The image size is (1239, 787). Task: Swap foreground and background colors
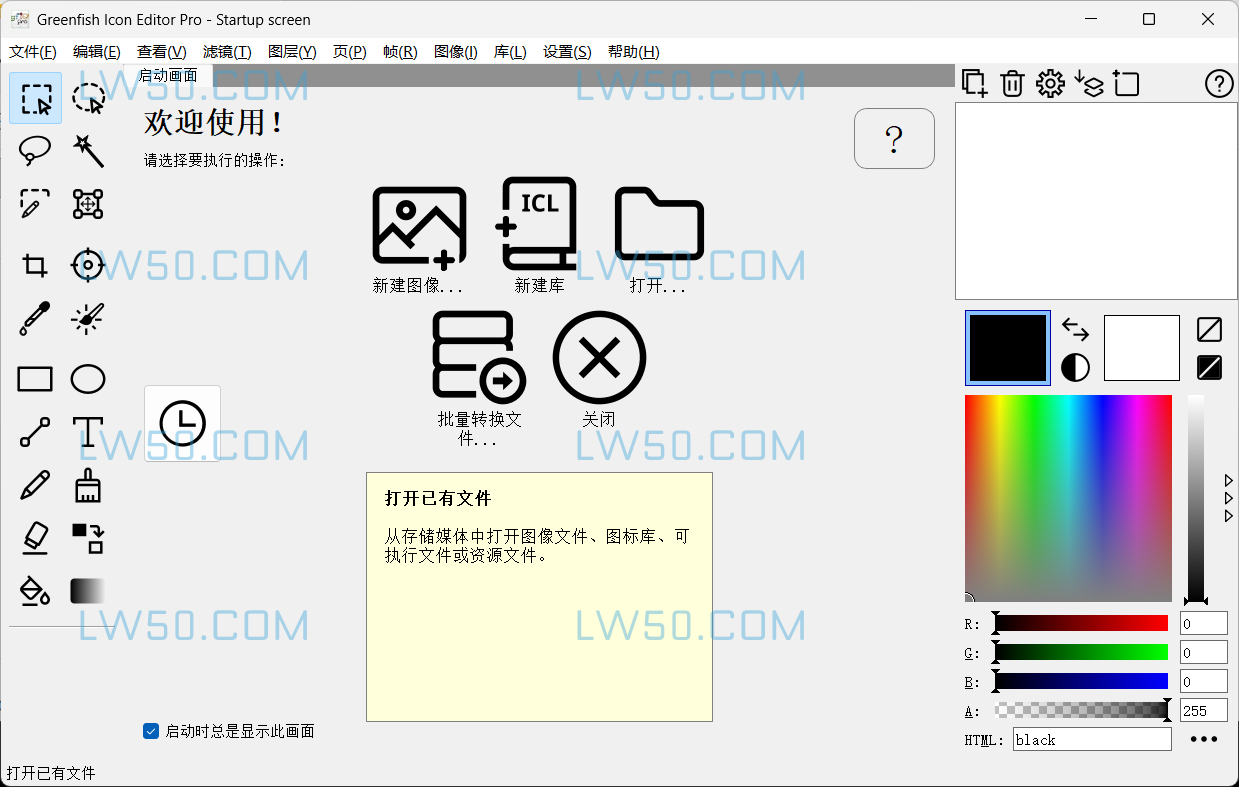click(1074, 328)
